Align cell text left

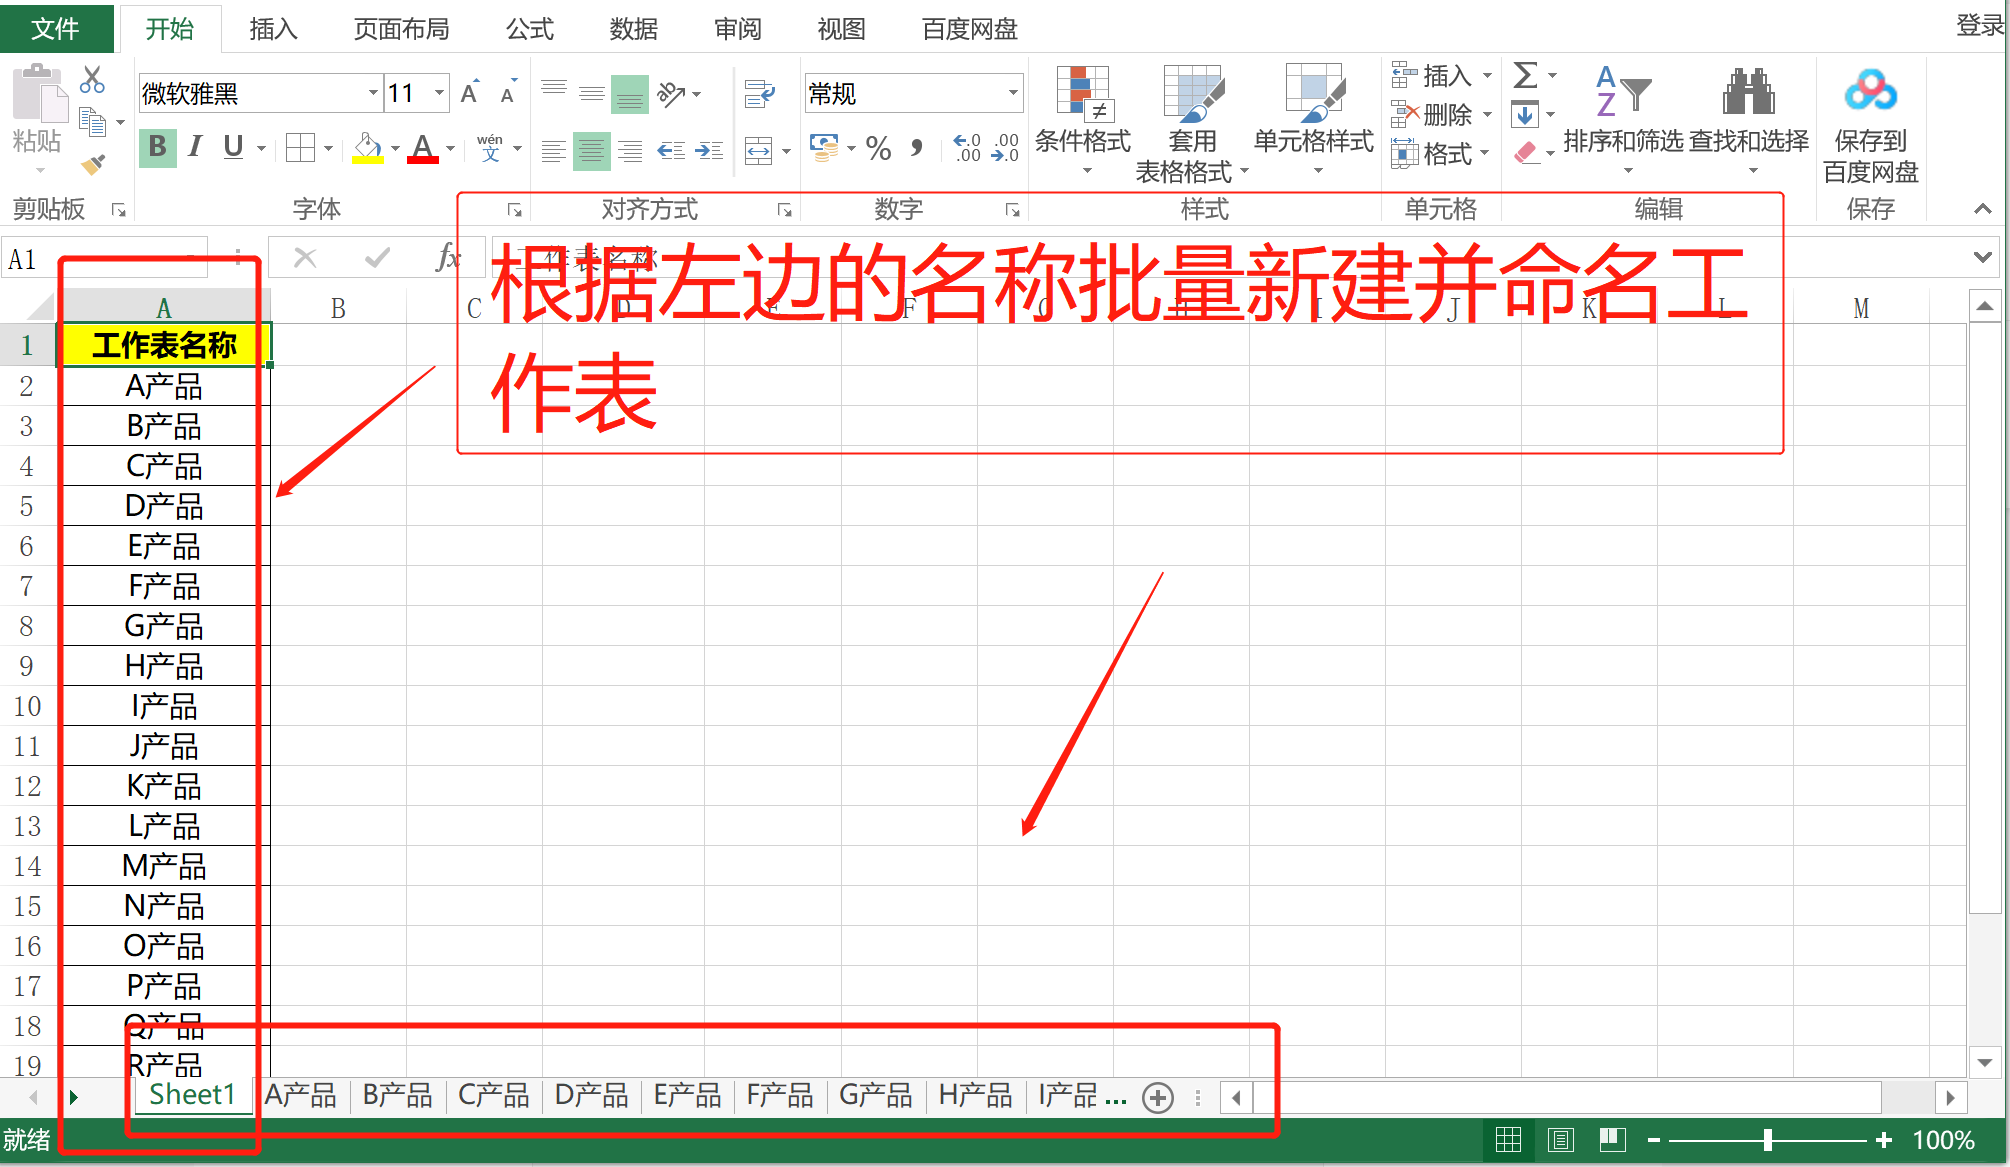coord(553,151)
